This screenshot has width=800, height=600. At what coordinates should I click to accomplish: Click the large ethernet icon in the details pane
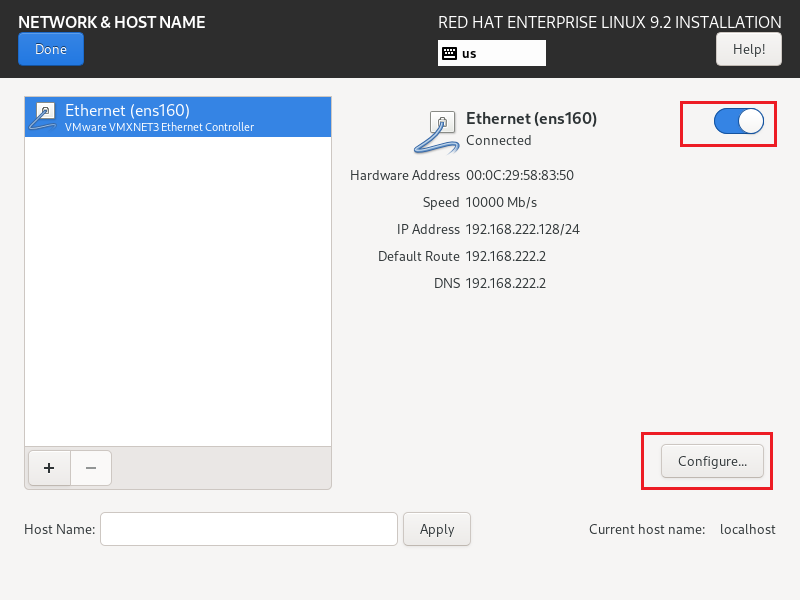coord(435,132)
